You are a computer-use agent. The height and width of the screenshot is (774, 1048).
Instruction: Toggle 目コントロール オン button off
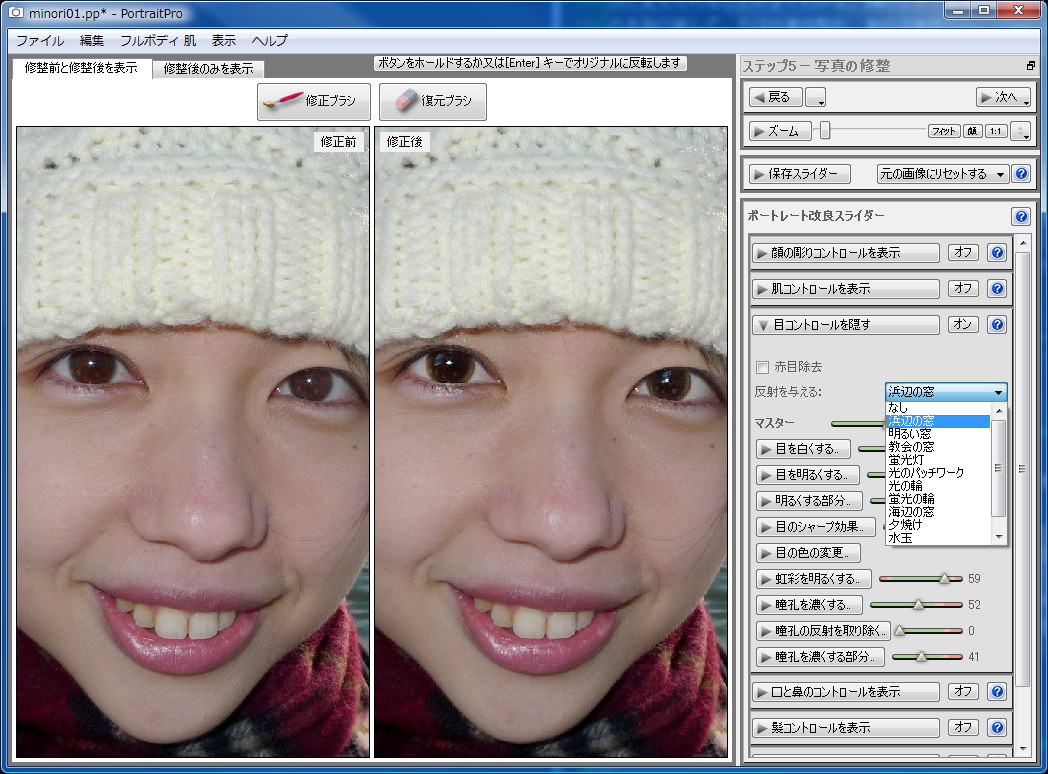(x=963, y=325)
